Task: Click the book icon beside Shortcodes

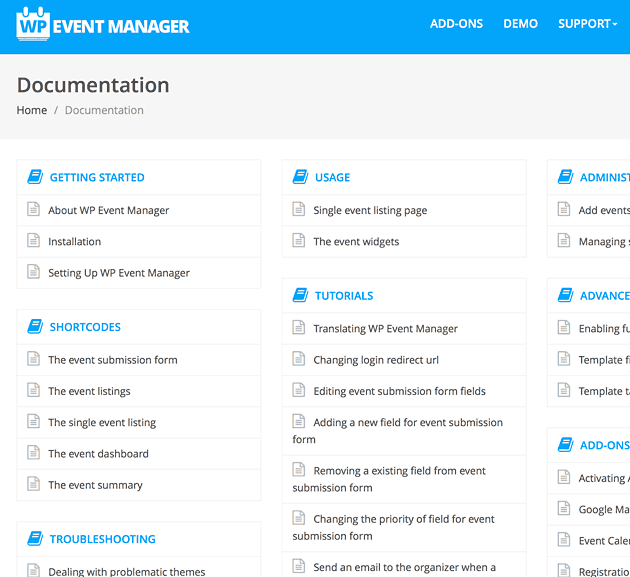Action: point(35,326)
